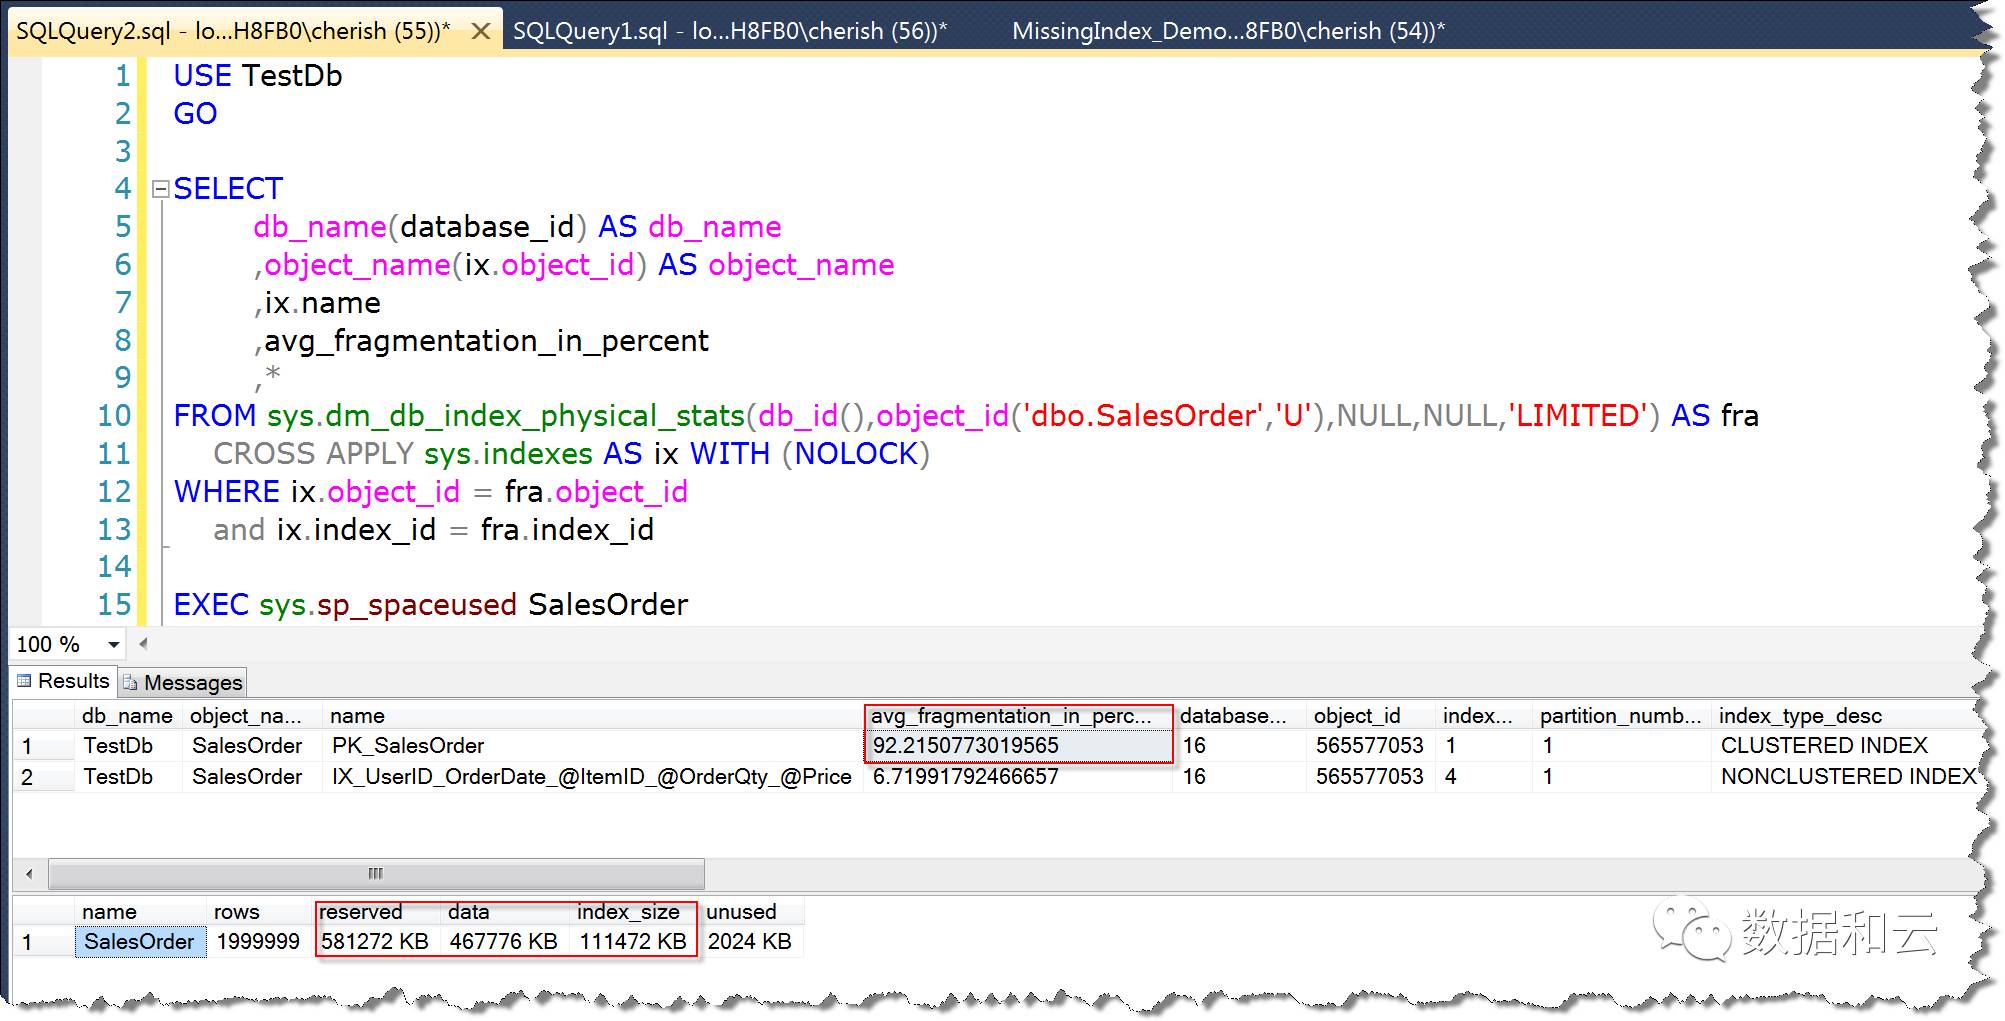The width and height of the screenshot is (2005, 1021).
Task: Switch to the SQLQuery1.sql tab
Action: (730, 31)
